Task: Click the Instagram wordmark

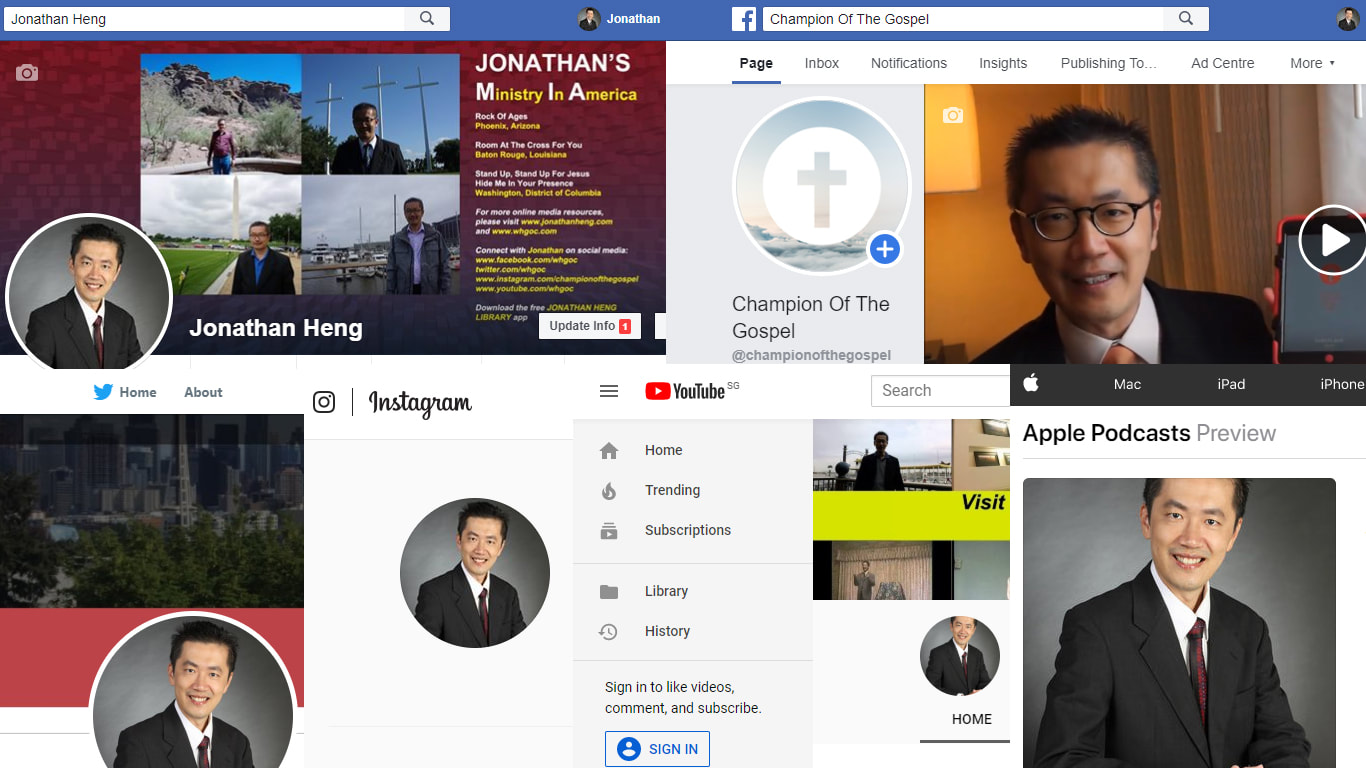Action: tap(420, 403)
